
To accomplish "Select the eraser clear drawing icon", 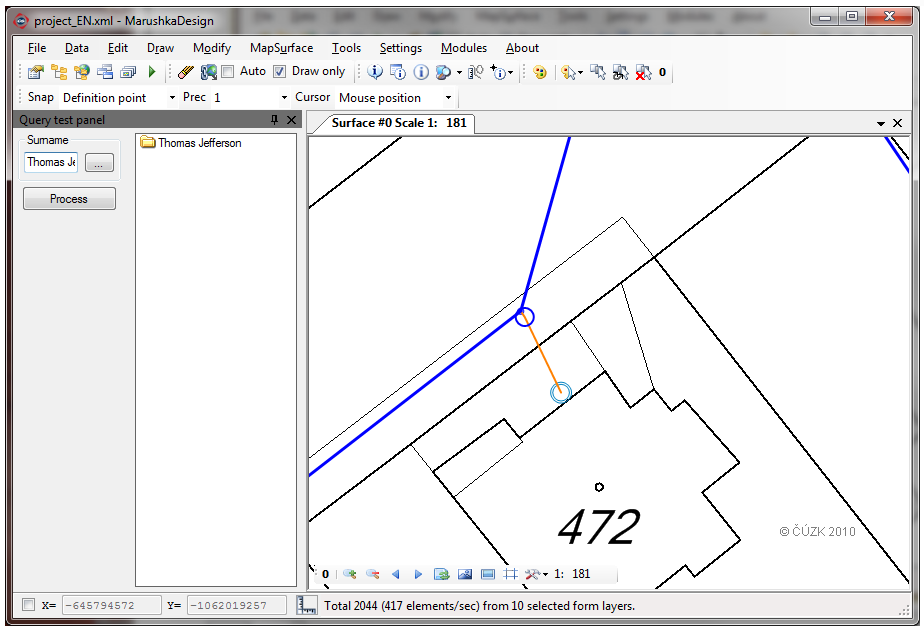I will tap(186, 72).
